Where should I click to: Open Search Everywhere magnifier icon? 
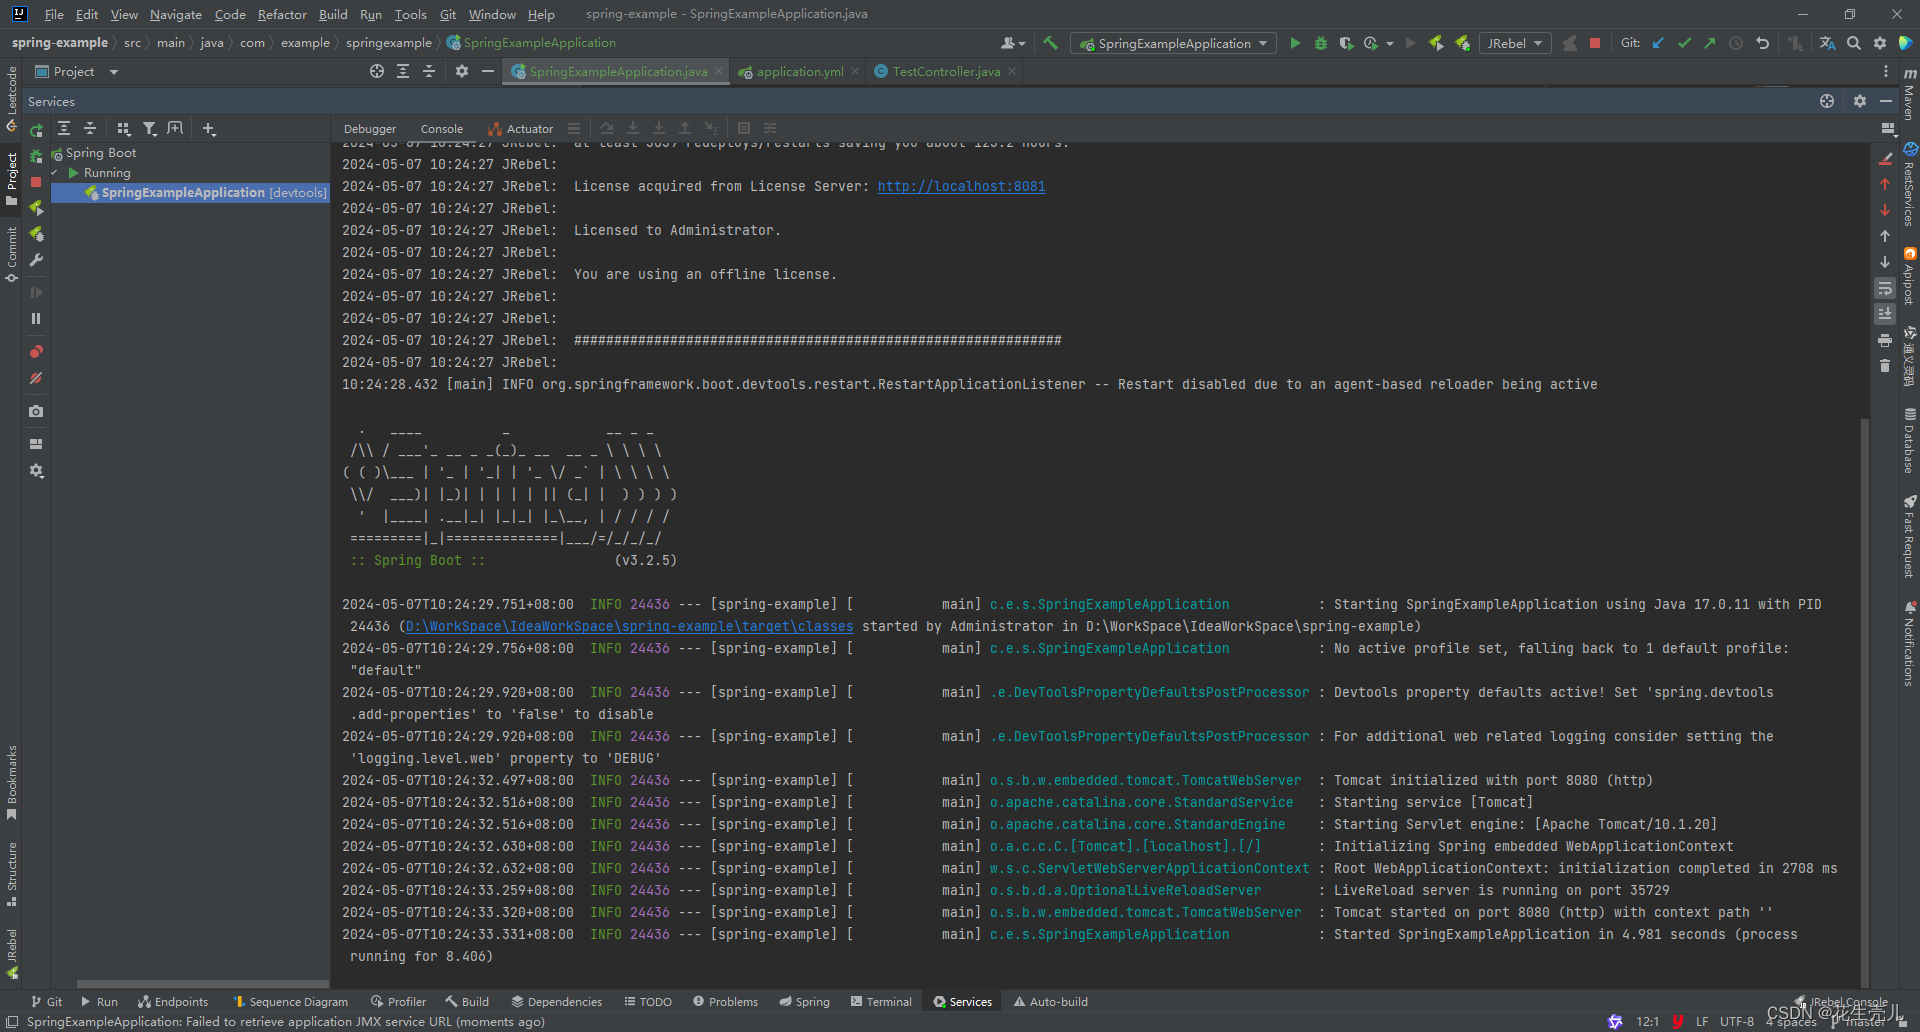(1854, 43)
